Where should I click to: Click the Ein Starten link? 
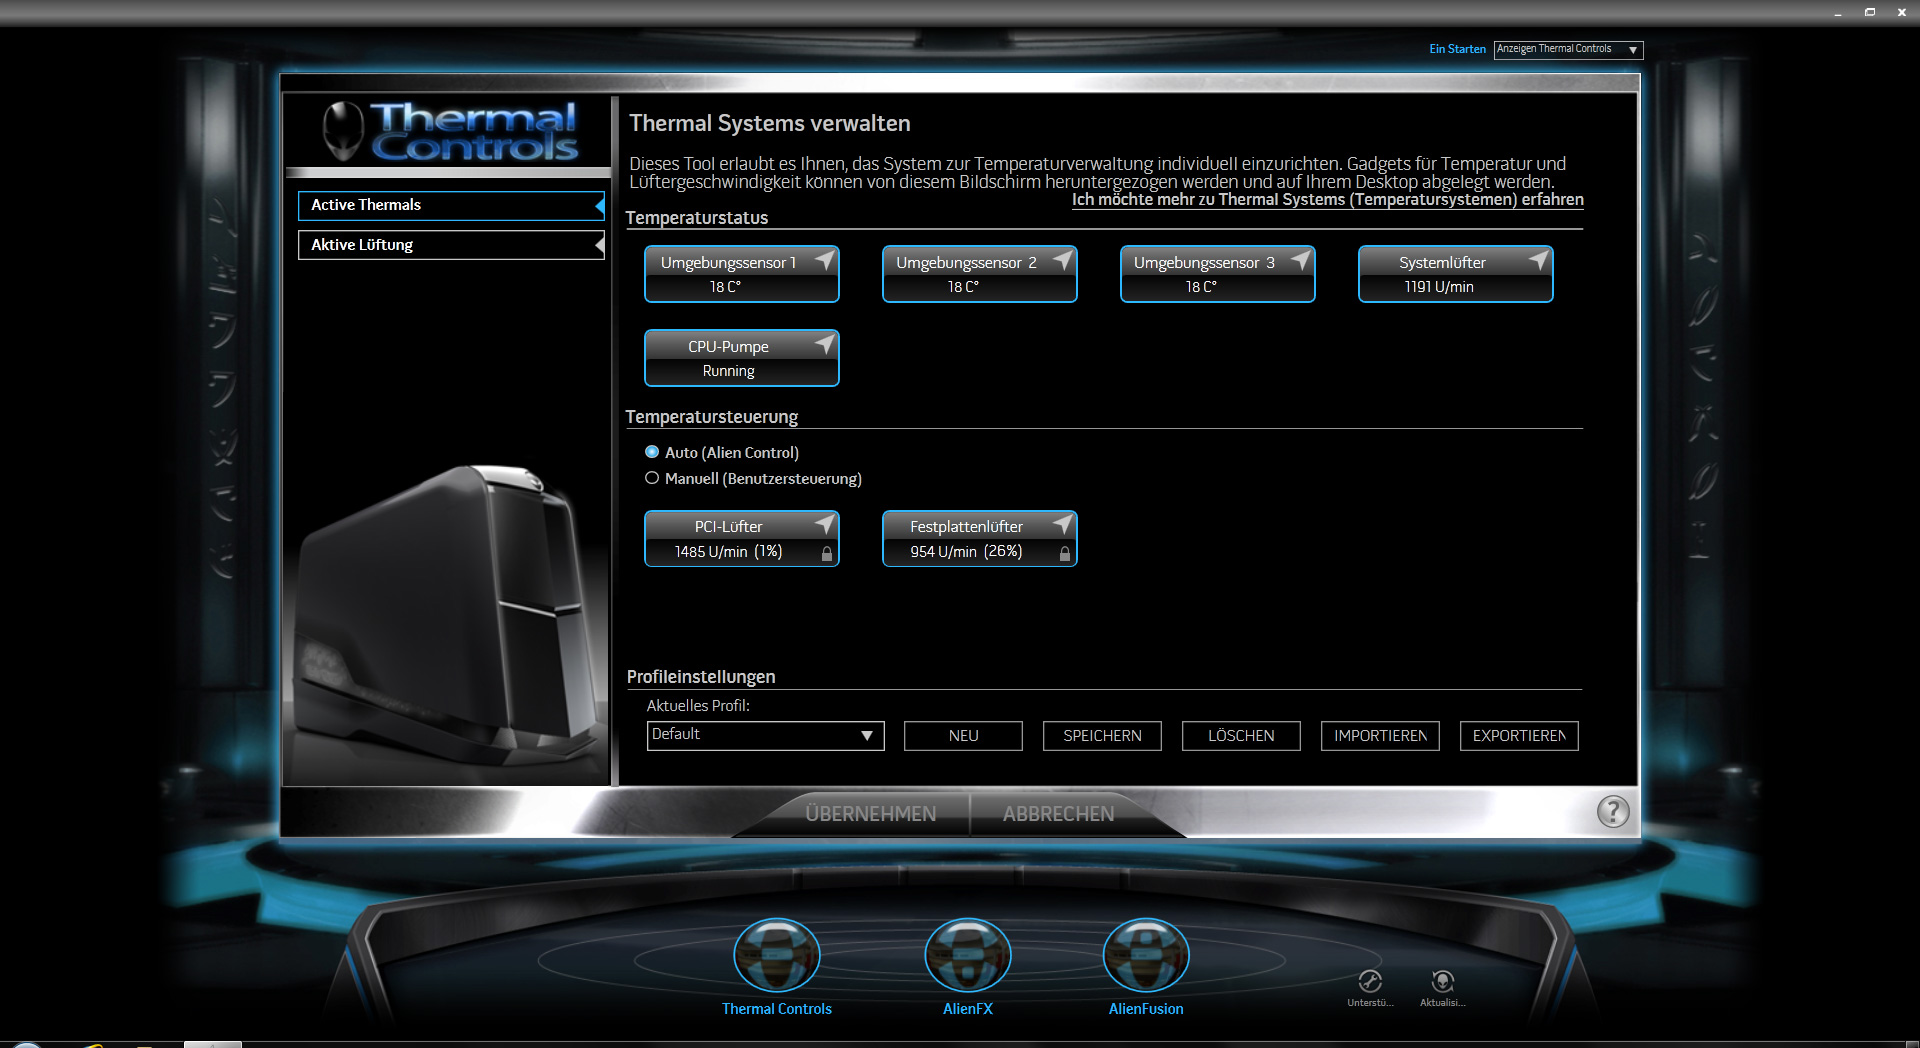(x=1457, y=49)
